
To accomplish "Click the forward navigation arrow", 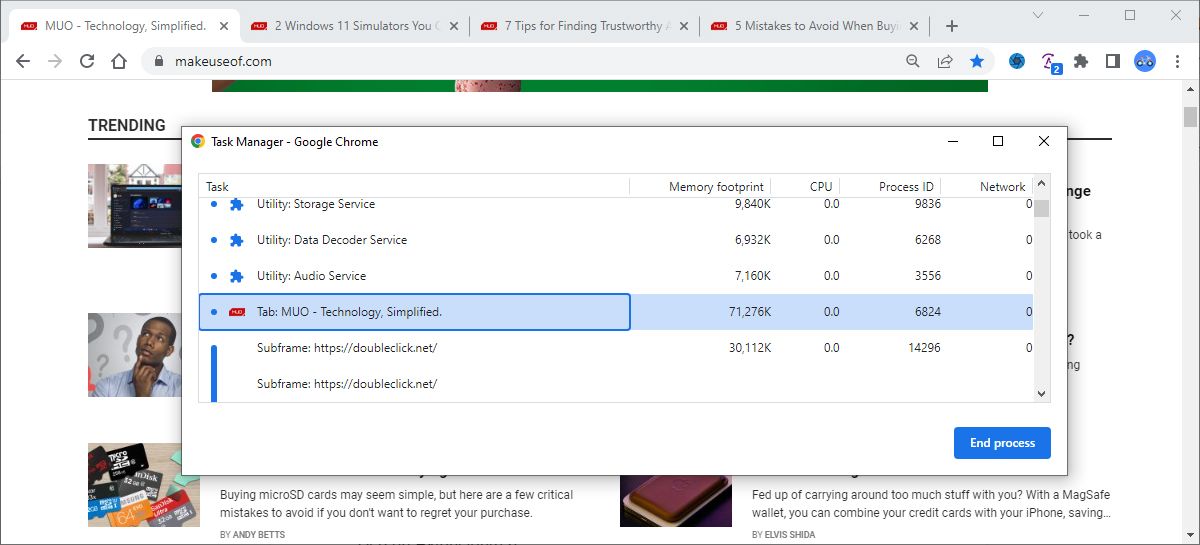I will point(55,61).
